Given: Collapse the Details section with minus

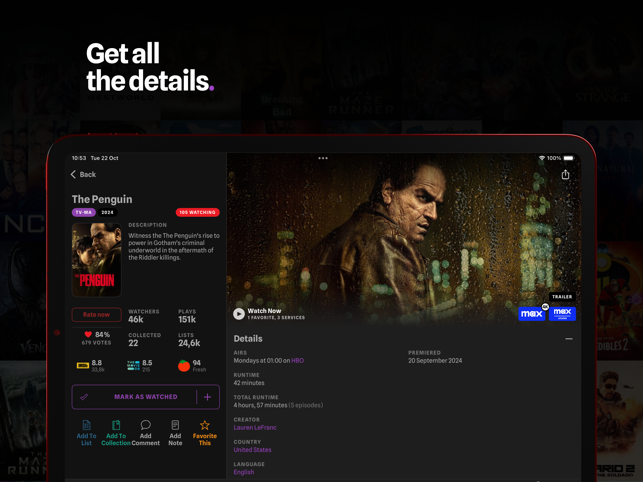Looking at the screenshot, I should (x=569, y=339).
